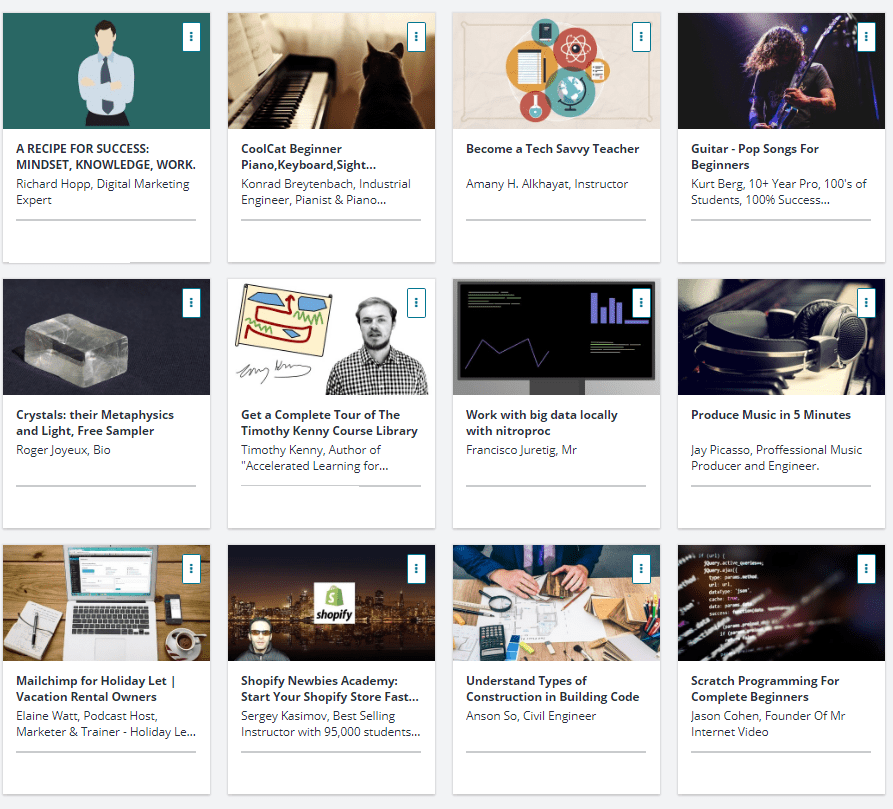
Task: Select the Produce Music in 5 Minutes title
Action: pyautogui.click(x=770, y=415)
